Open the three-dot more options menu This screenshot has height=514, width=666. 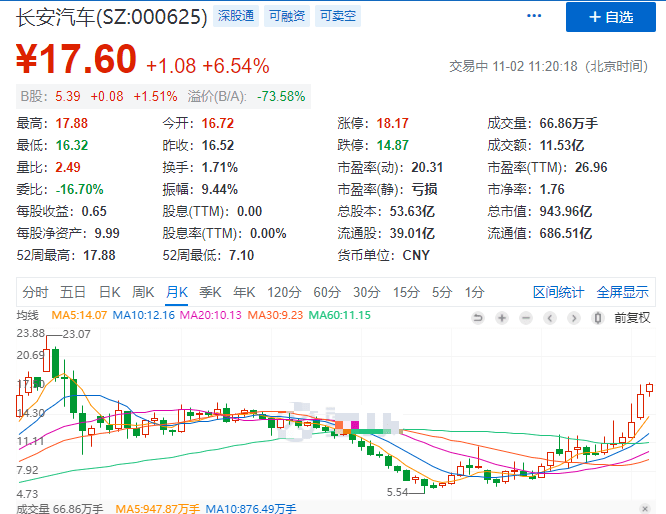coord(533,17)
